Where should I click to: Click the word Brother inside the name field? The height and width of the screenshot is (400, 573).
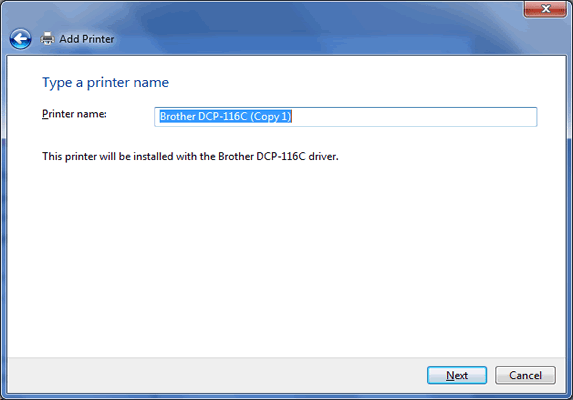[177, 117]
